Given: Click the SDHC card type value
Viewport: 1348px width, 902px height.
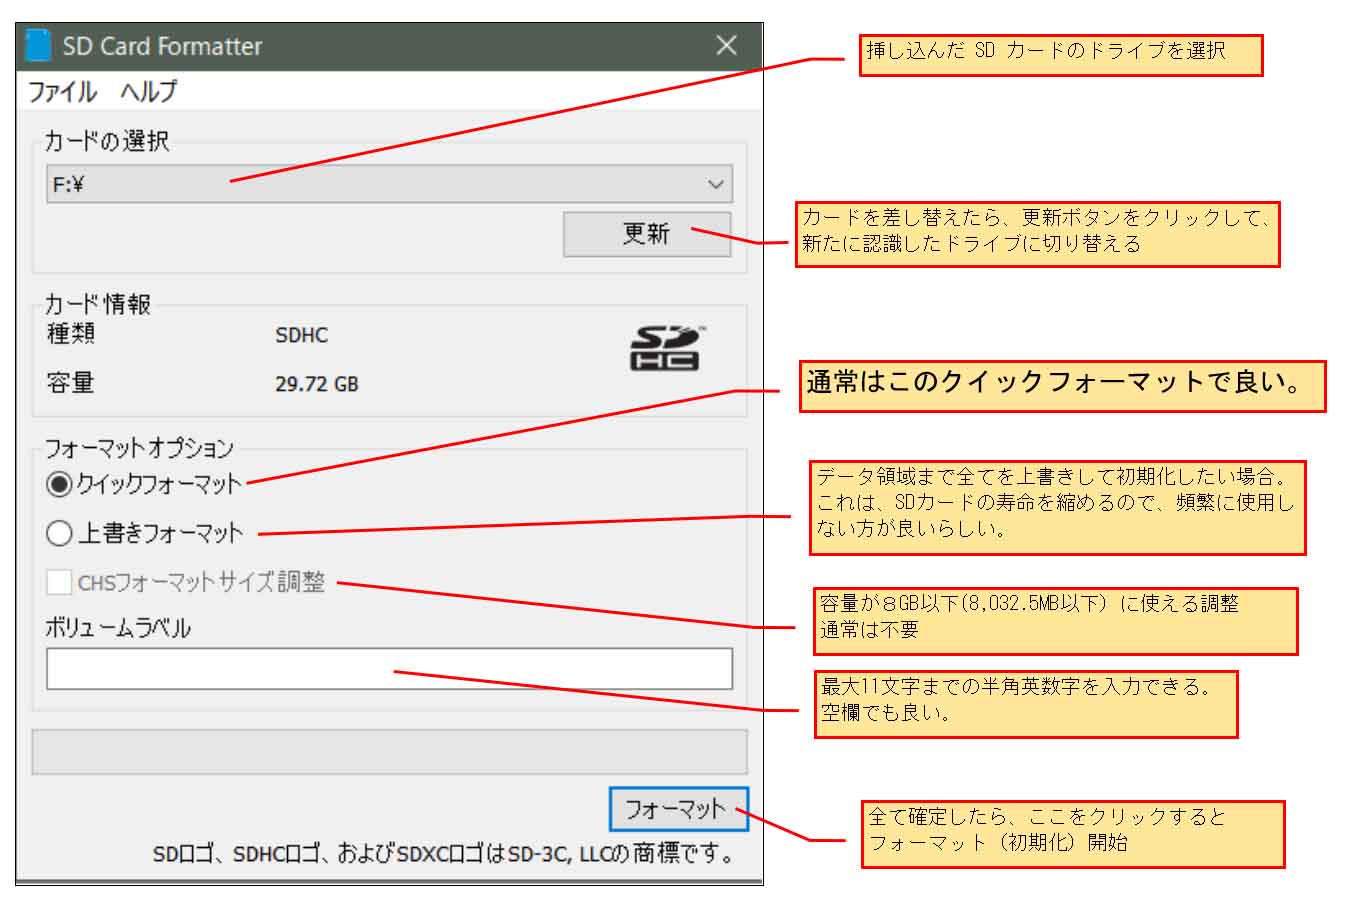Looking at the screenshot, I should pos(302,335).
